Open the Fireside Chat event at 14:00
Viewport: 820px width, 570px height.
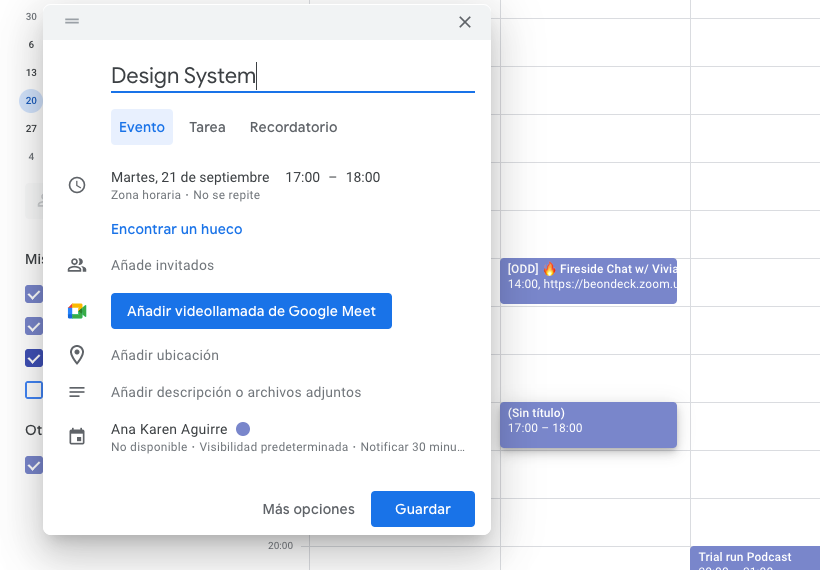coord(588,281)
